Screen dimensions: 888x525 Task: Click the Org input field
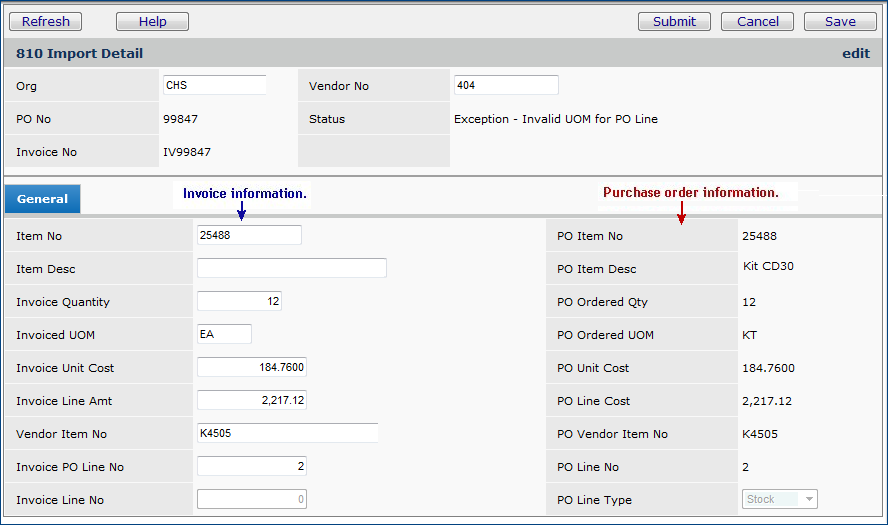214,86
